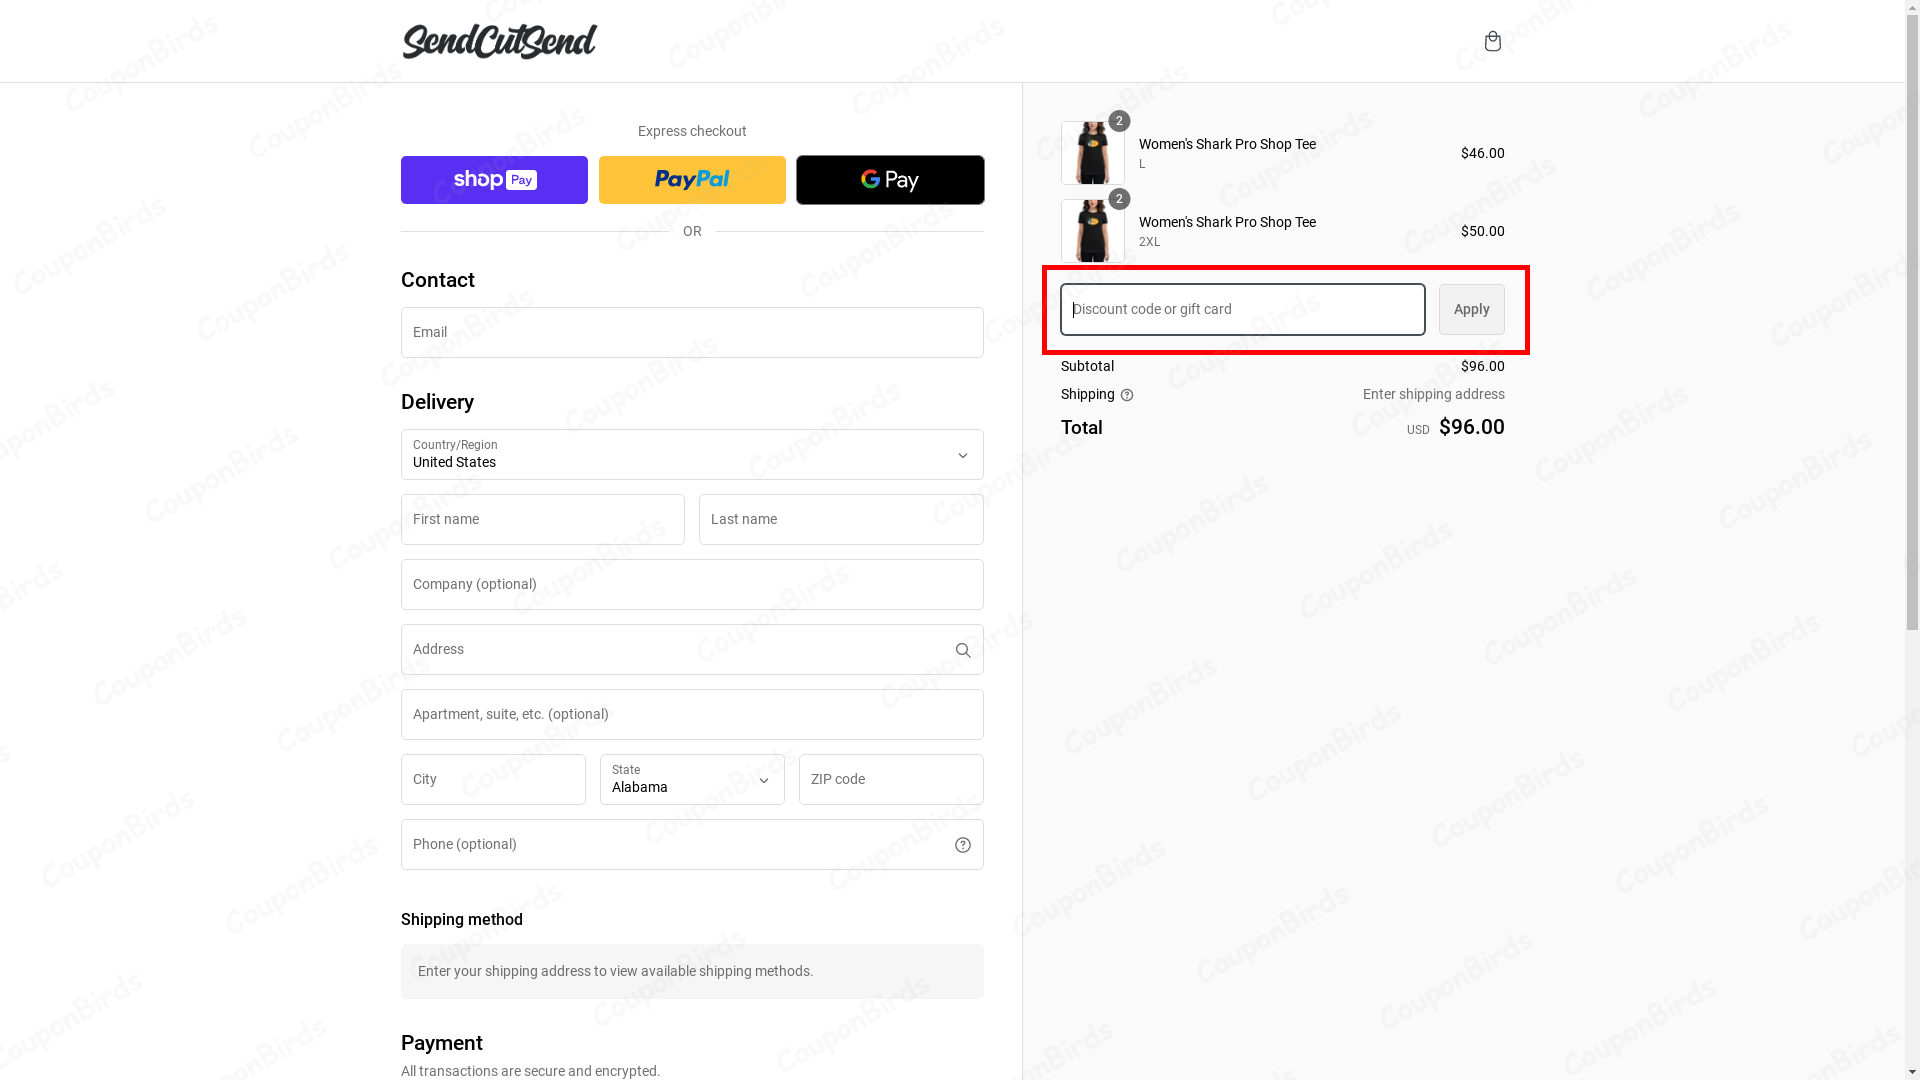
Task: Click the 2XL Shark Pro Shop Tee thumbnail
Action: (x=1093, y=231)
